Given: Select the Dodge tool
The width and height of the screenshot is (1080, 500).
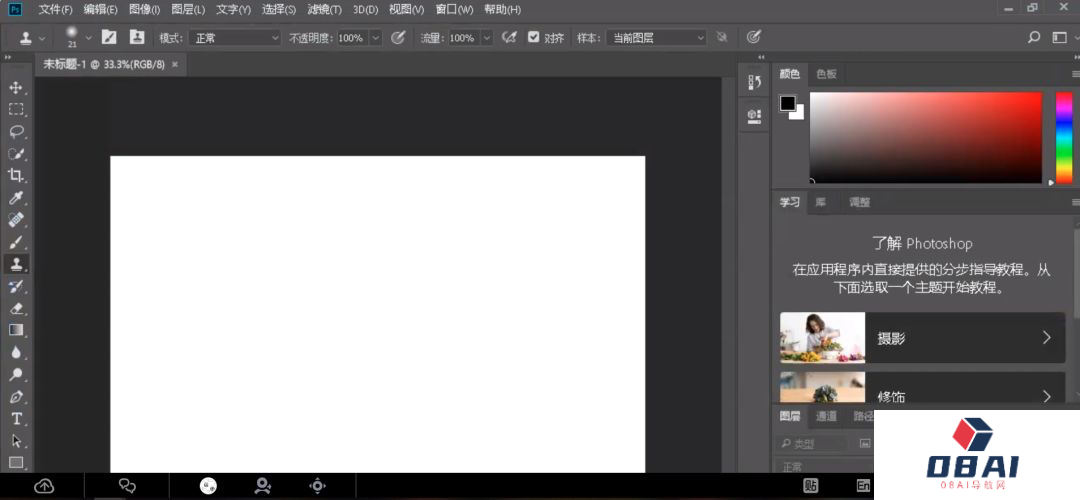Looking at the screenshot, I should pos(16,375).
